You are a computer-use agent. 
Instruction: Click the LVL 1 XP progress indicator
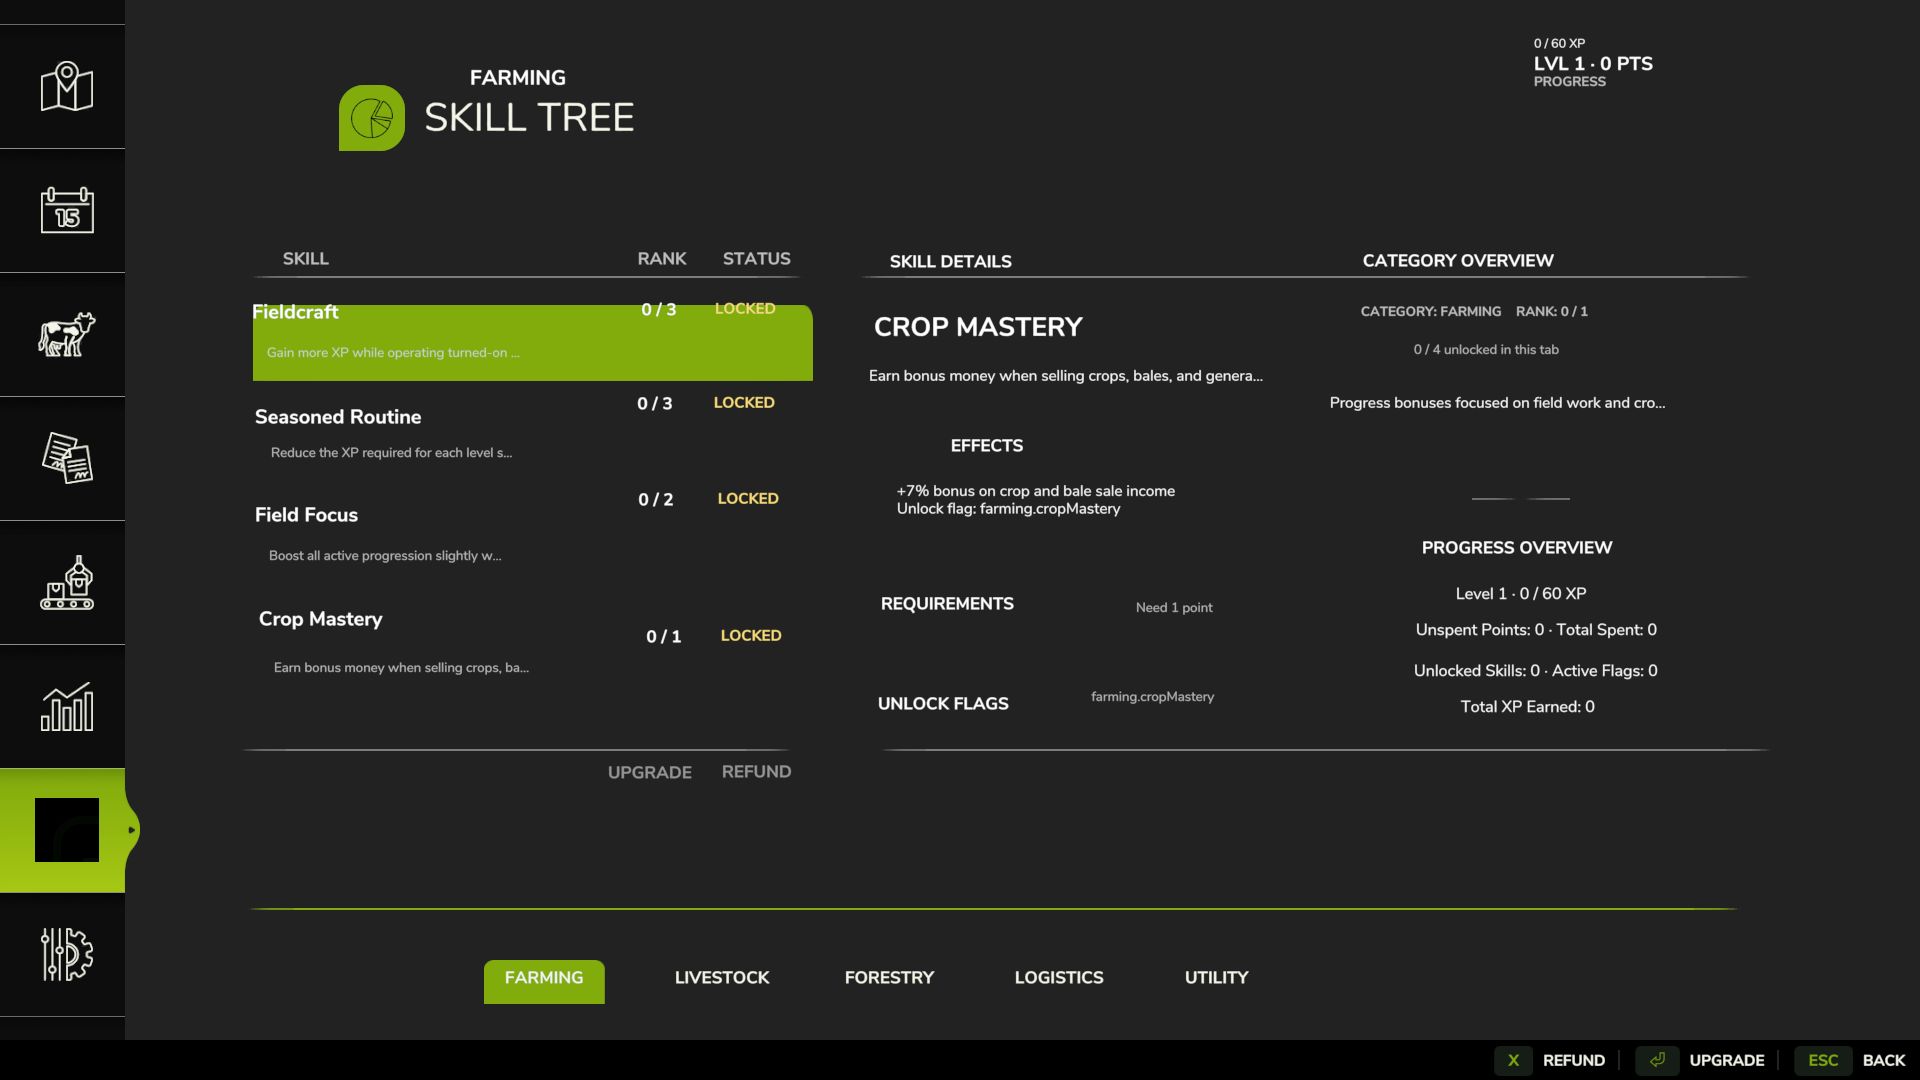click(1593, 63)
